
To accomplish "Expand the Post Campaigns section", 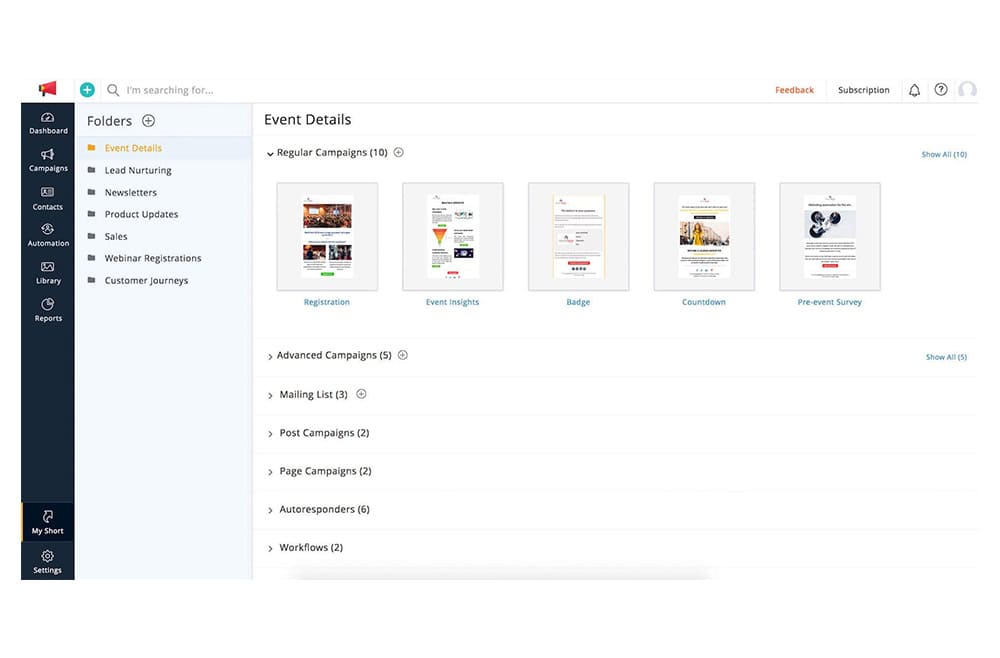I will click(270, 434).
